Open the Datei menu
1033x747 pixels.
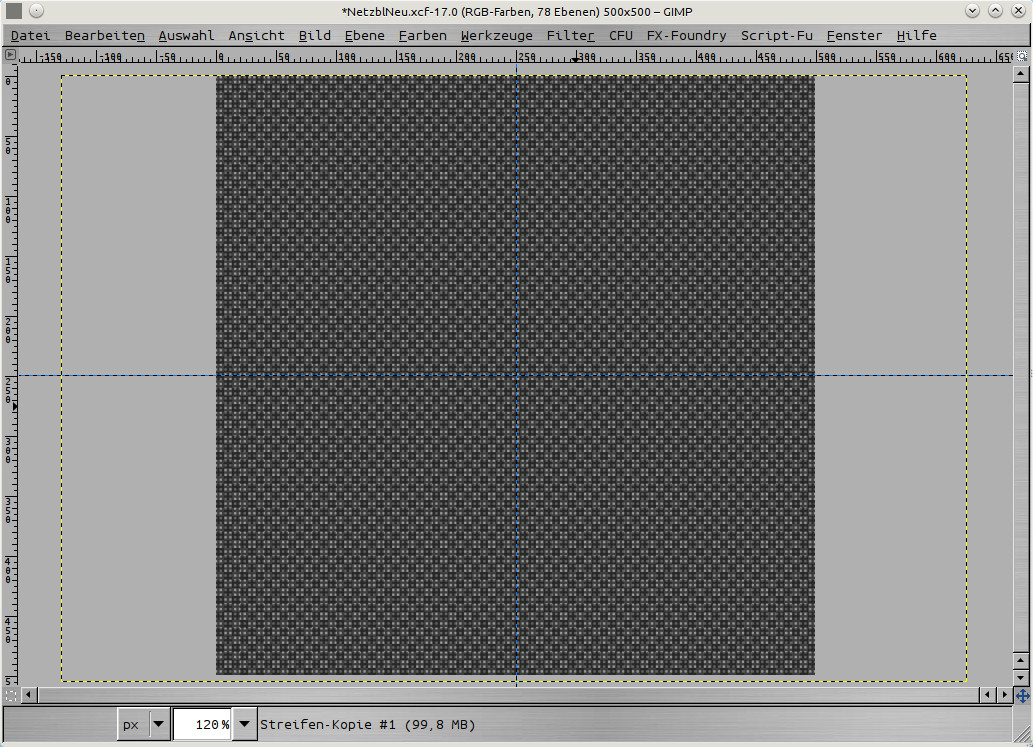pos(30,35)
